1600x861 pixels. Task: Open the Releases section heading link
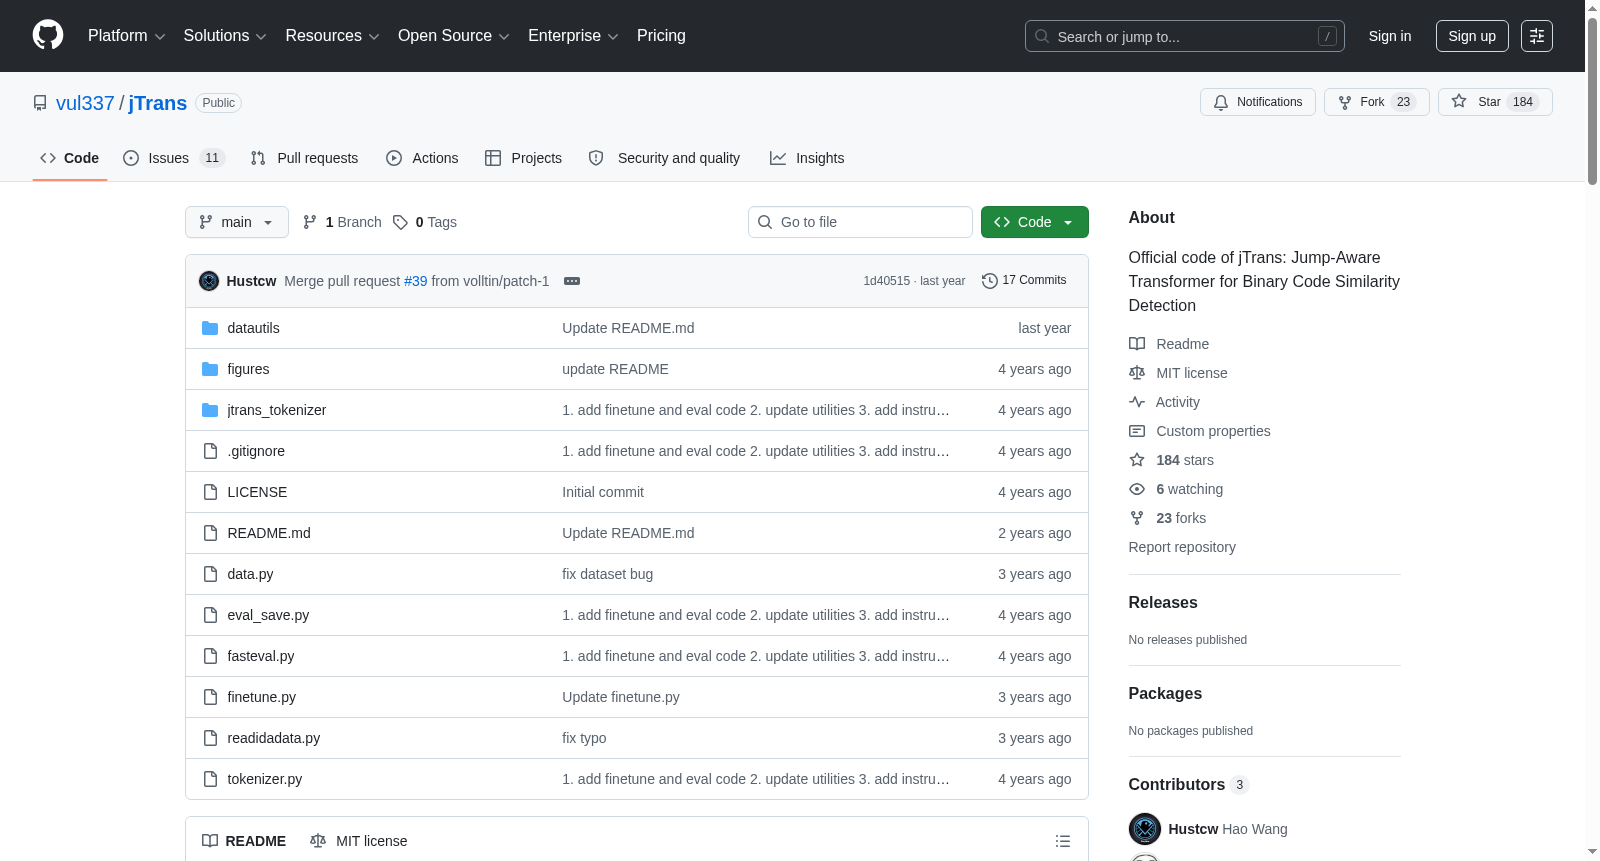[1163, 603]
